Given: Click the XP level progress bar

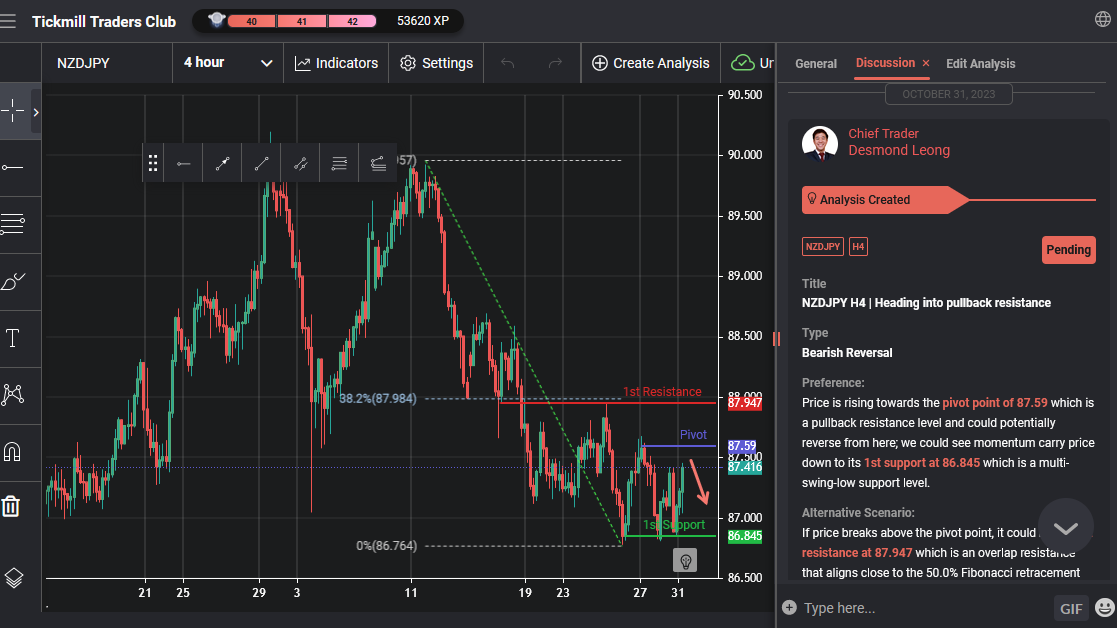Looking at the screenshot, I should pos(302,21).
